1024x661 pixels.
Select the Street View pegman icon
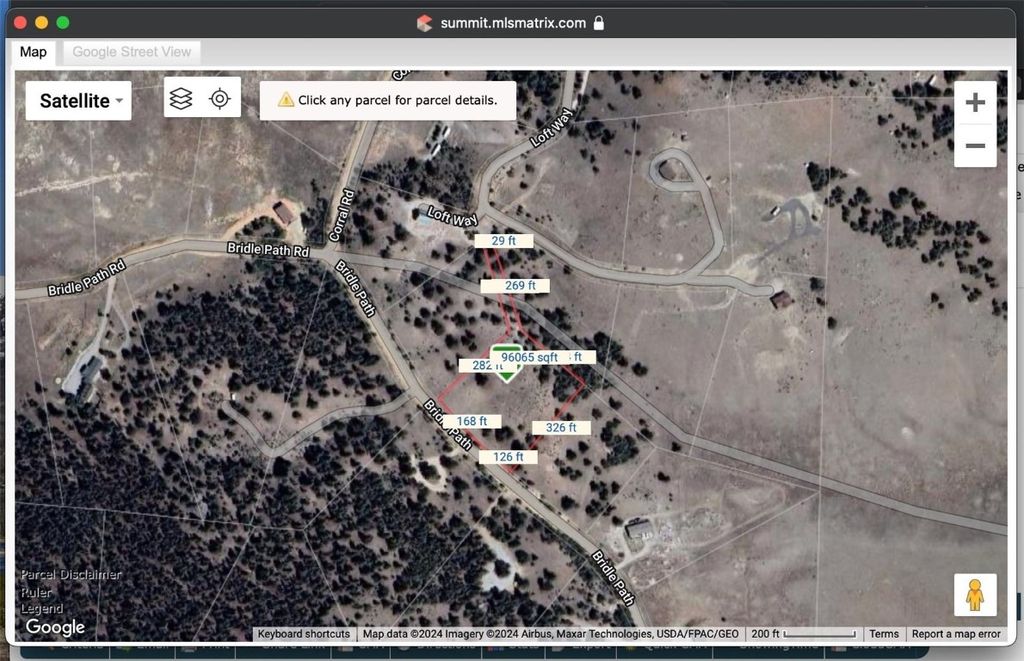(975, 595)
